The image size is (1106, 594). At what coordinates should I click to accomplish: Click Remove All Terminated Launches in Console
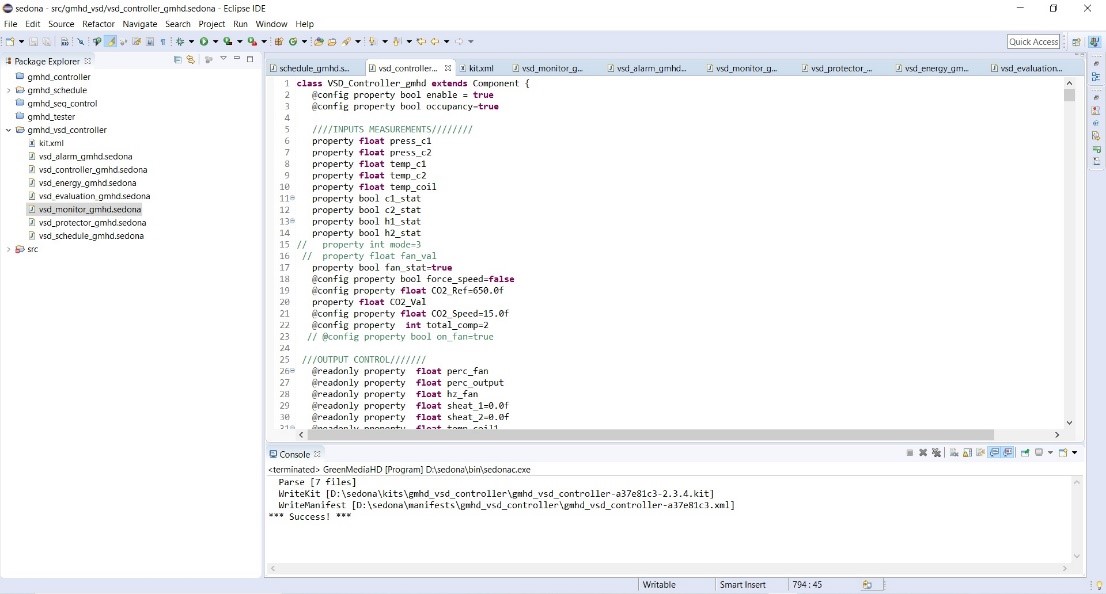[937, 453]
